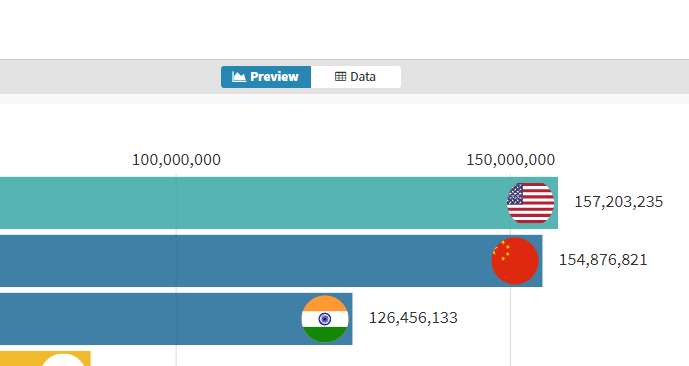Click the 100,000,000 axis label
This screenshot has height=366, width=689.
(176, 160)
